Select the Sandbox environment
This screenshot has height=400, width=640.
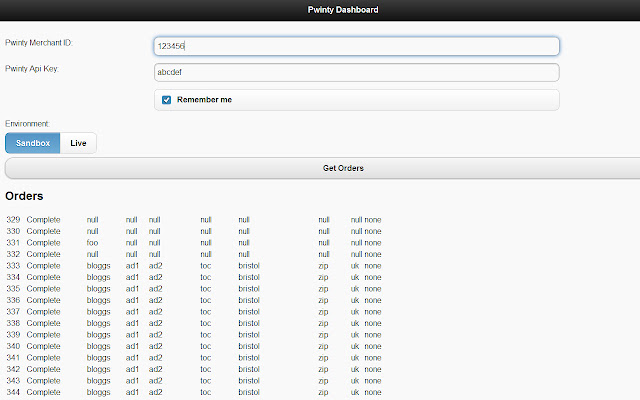(33, 143)
